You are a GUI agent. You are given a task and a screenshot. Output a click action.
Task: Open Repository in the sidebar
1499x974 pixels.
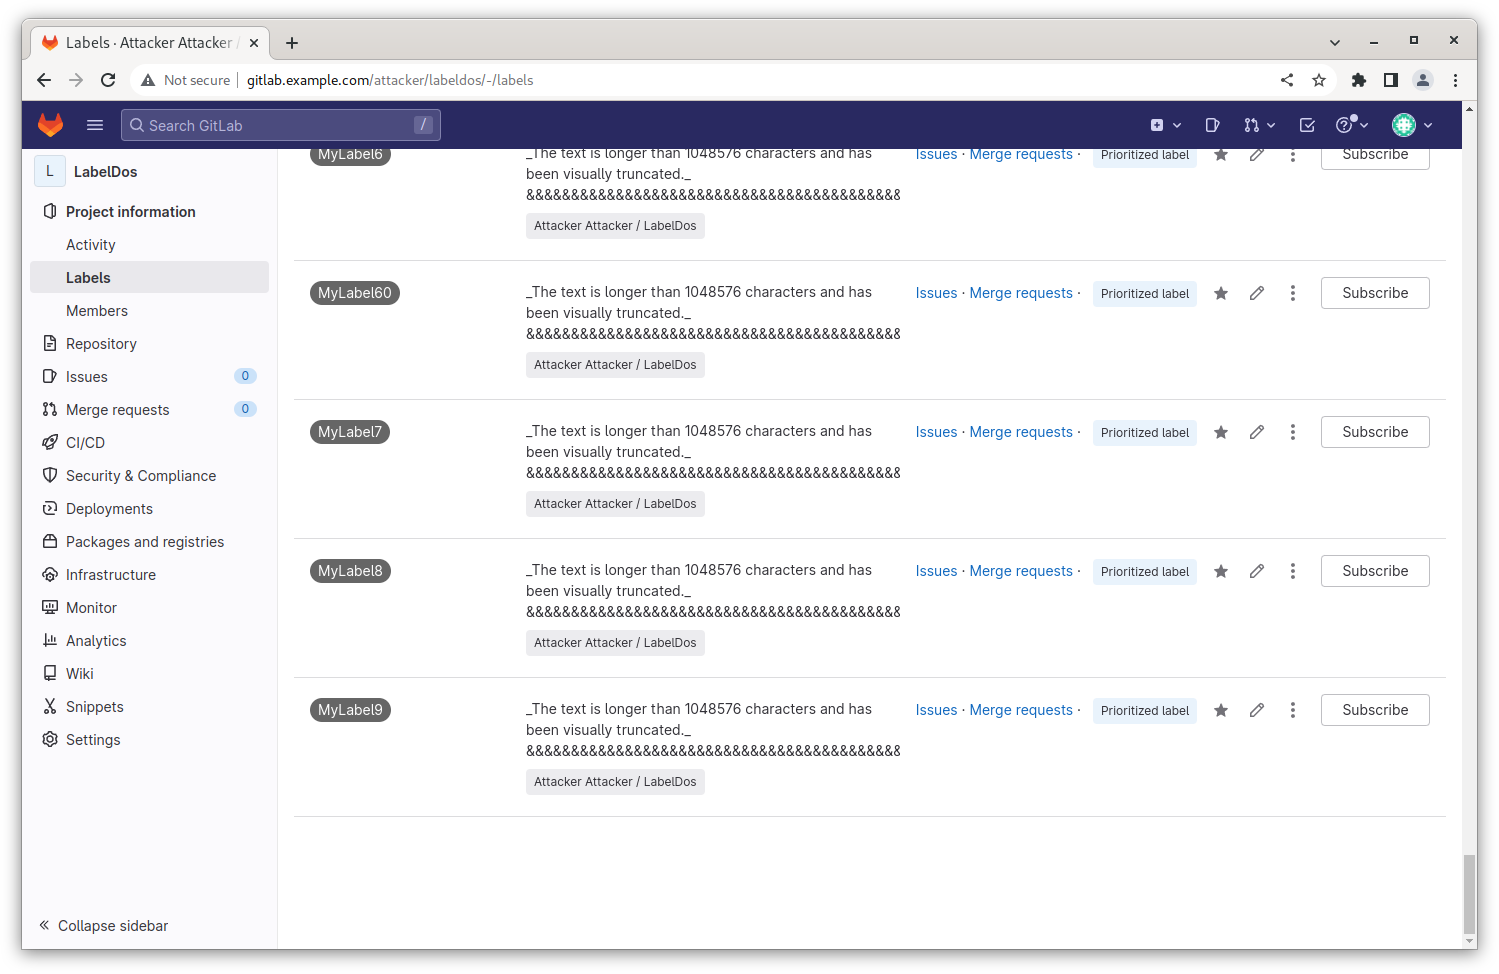(101, 344)
